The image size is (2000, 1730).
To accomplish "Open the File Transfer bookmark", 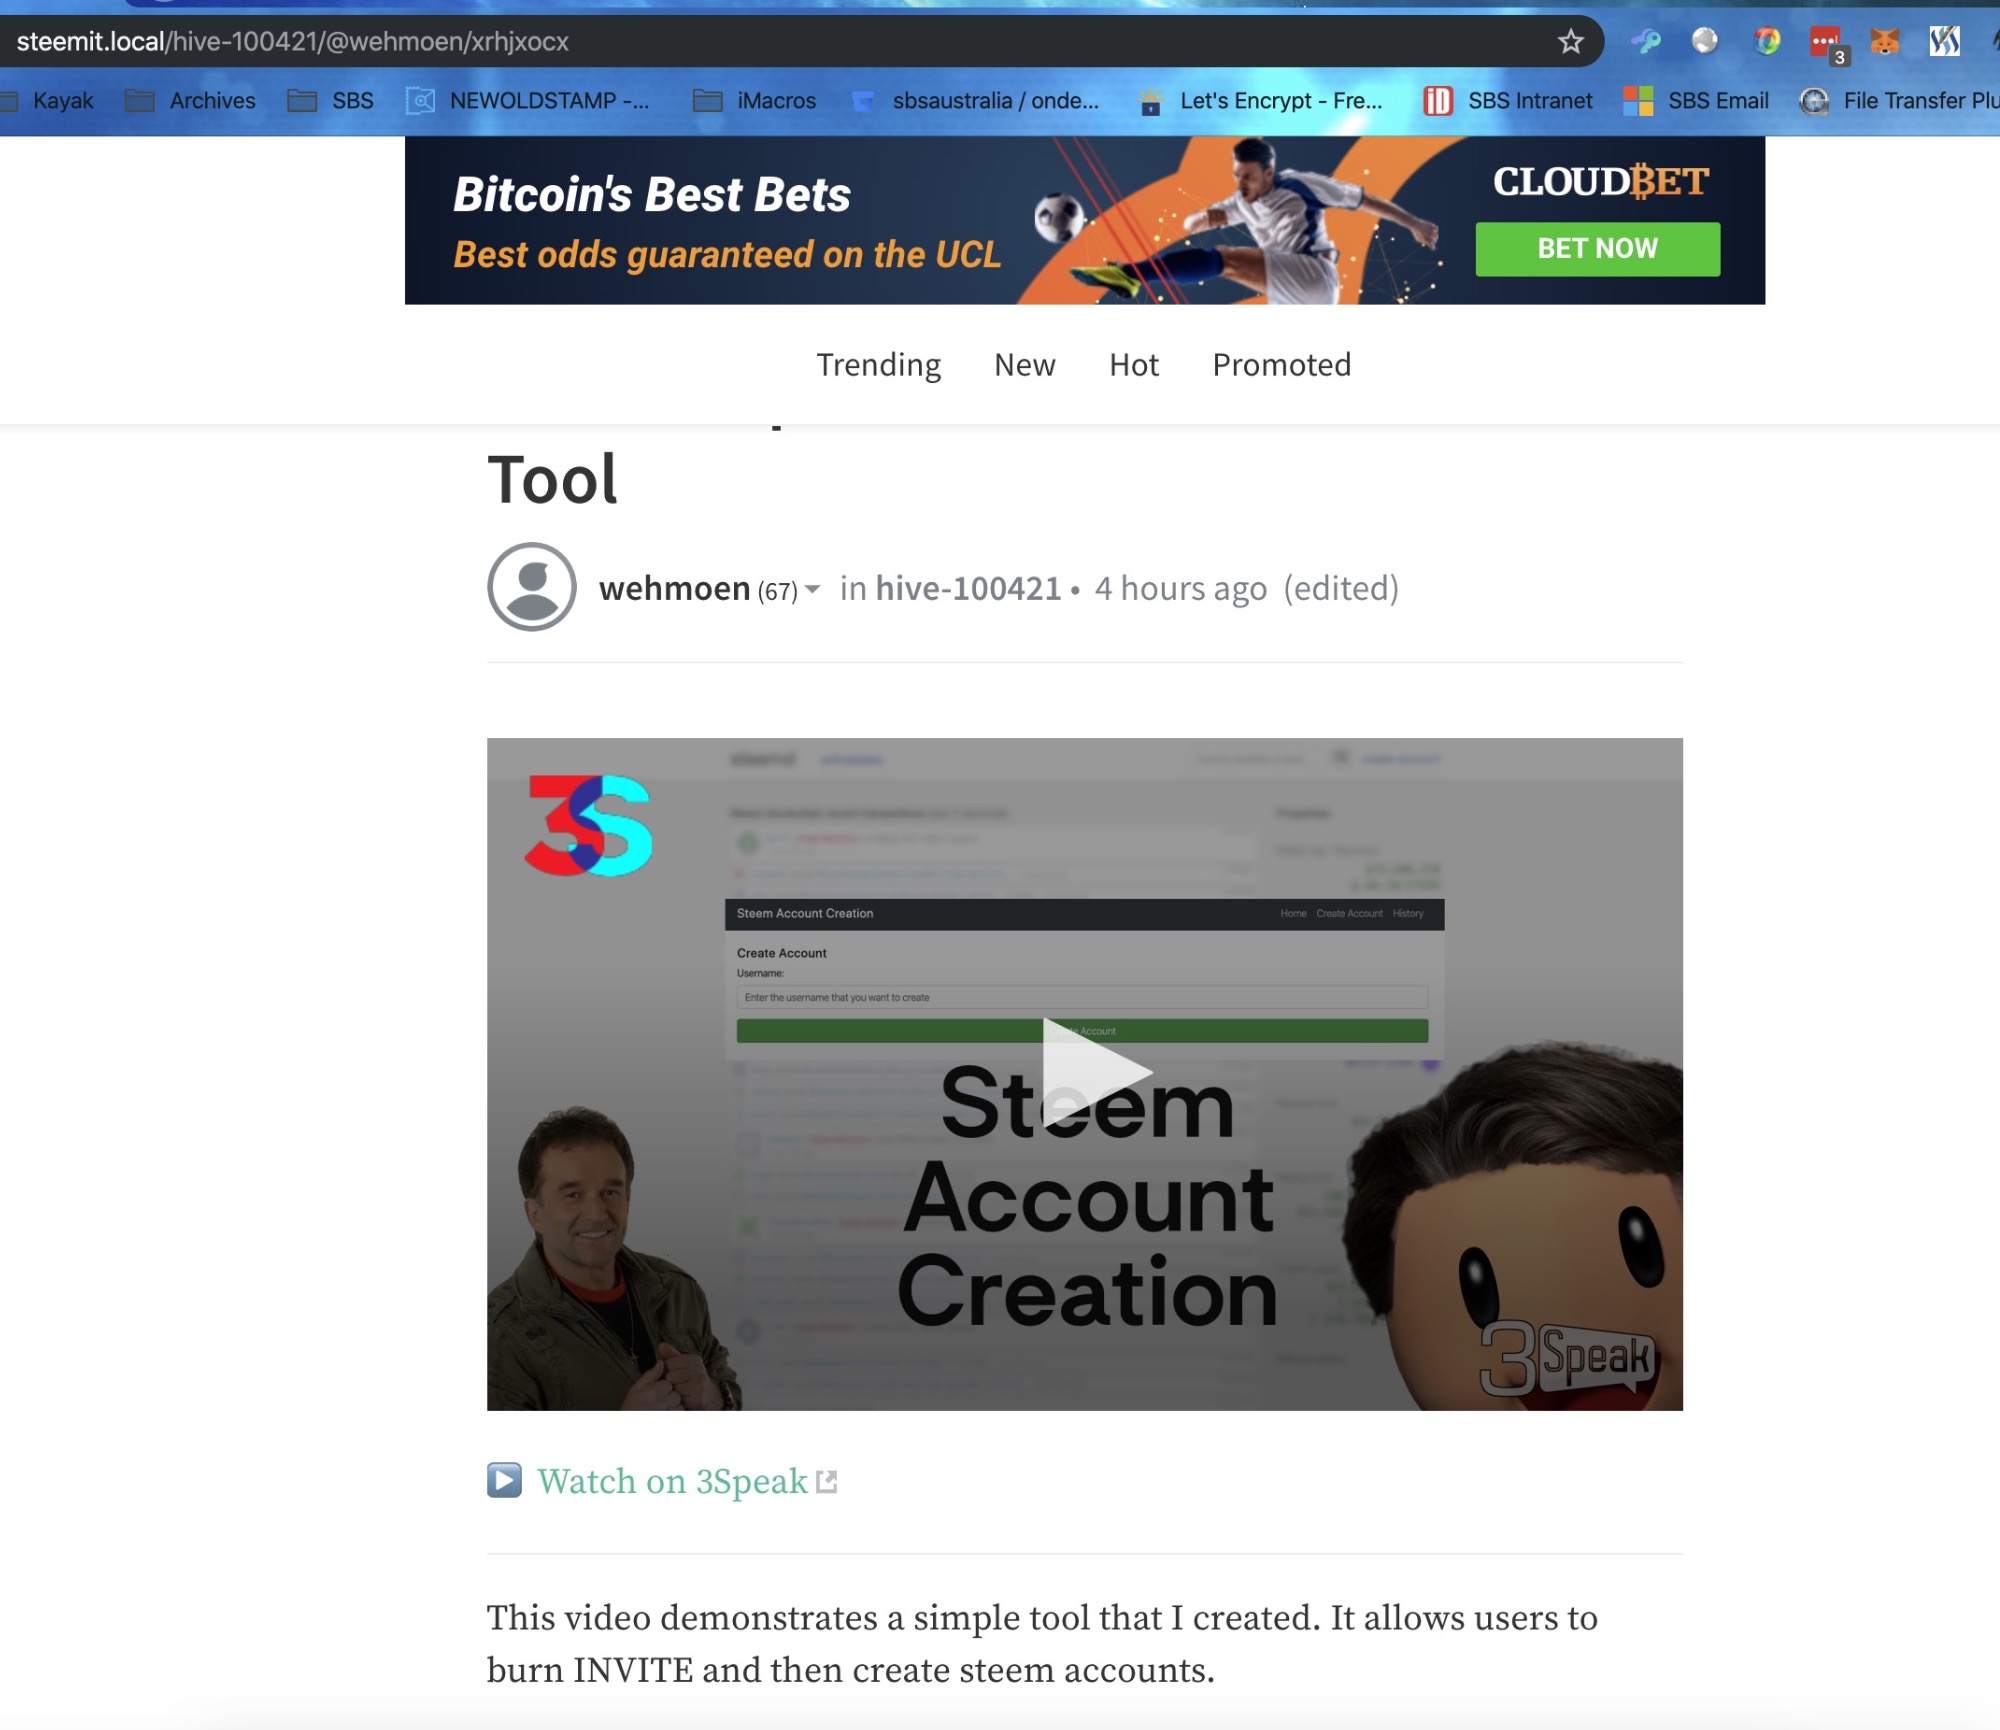I will 1899,100.
